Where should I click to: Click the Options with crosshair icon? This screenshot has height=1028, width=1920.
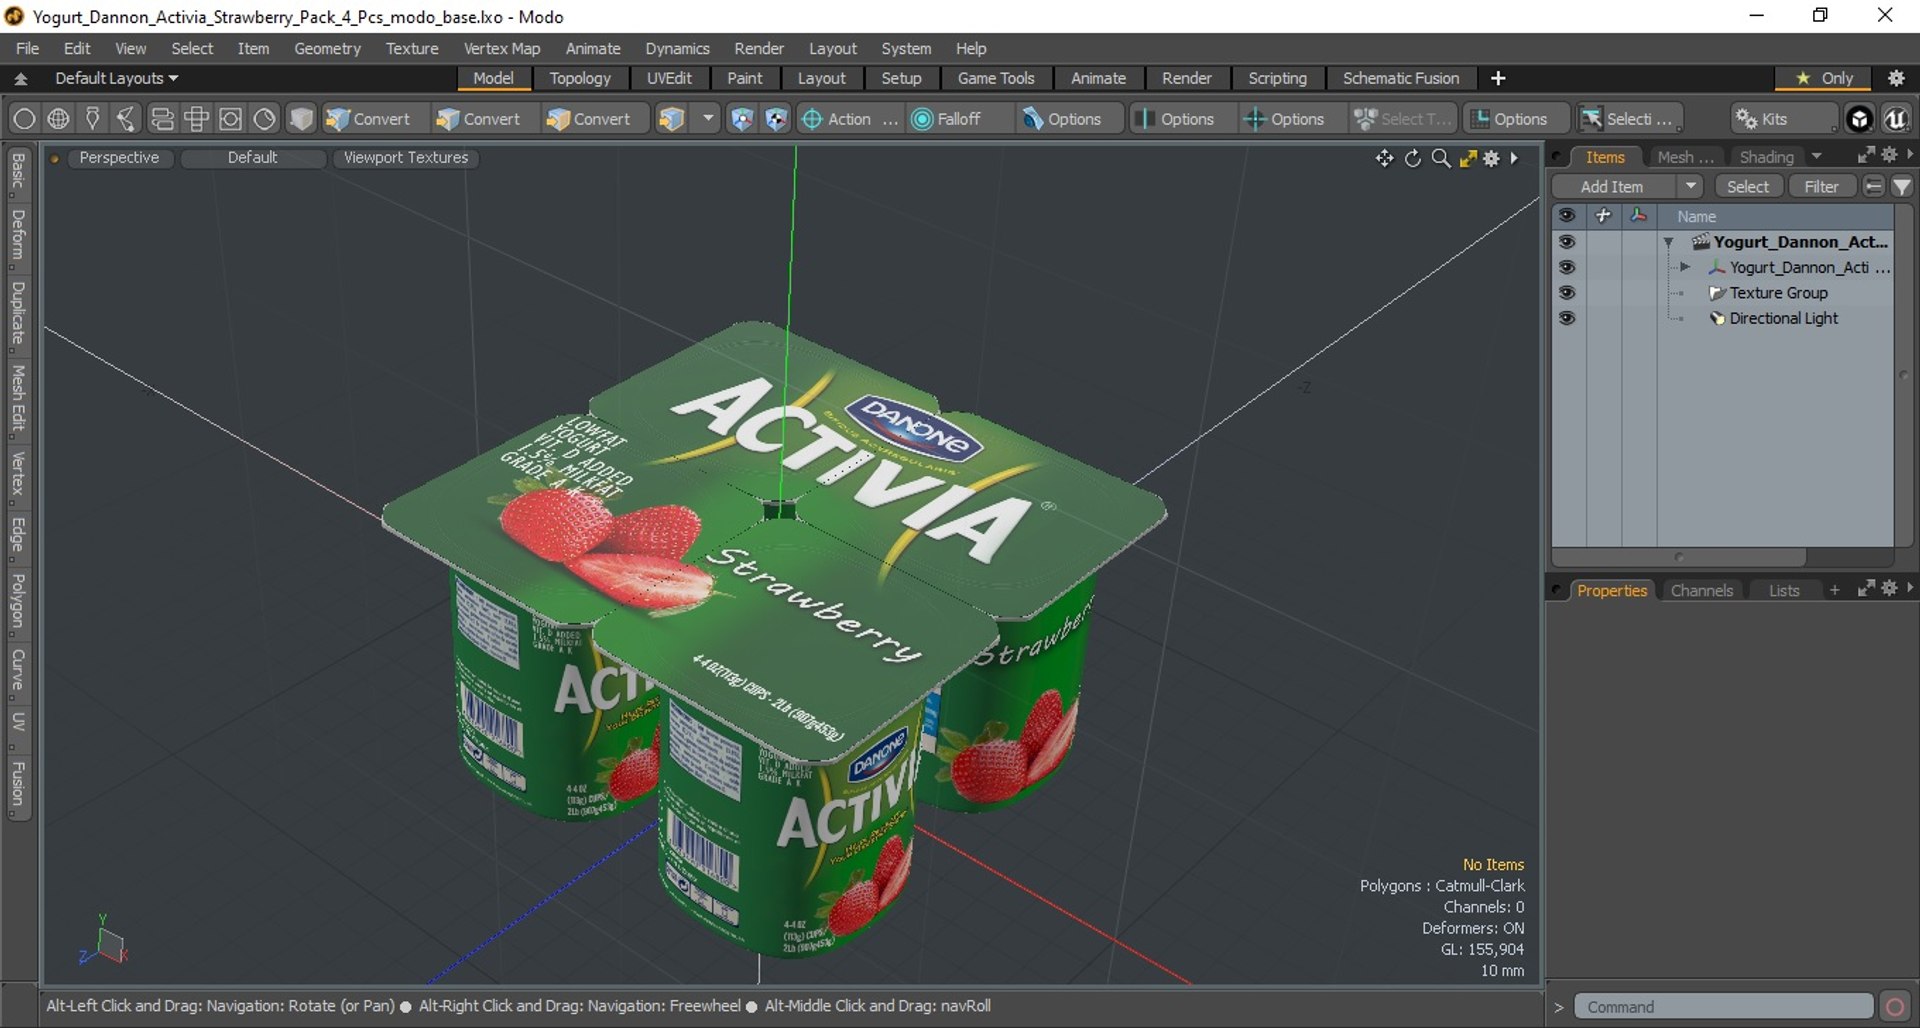[x=1284, y=119]
